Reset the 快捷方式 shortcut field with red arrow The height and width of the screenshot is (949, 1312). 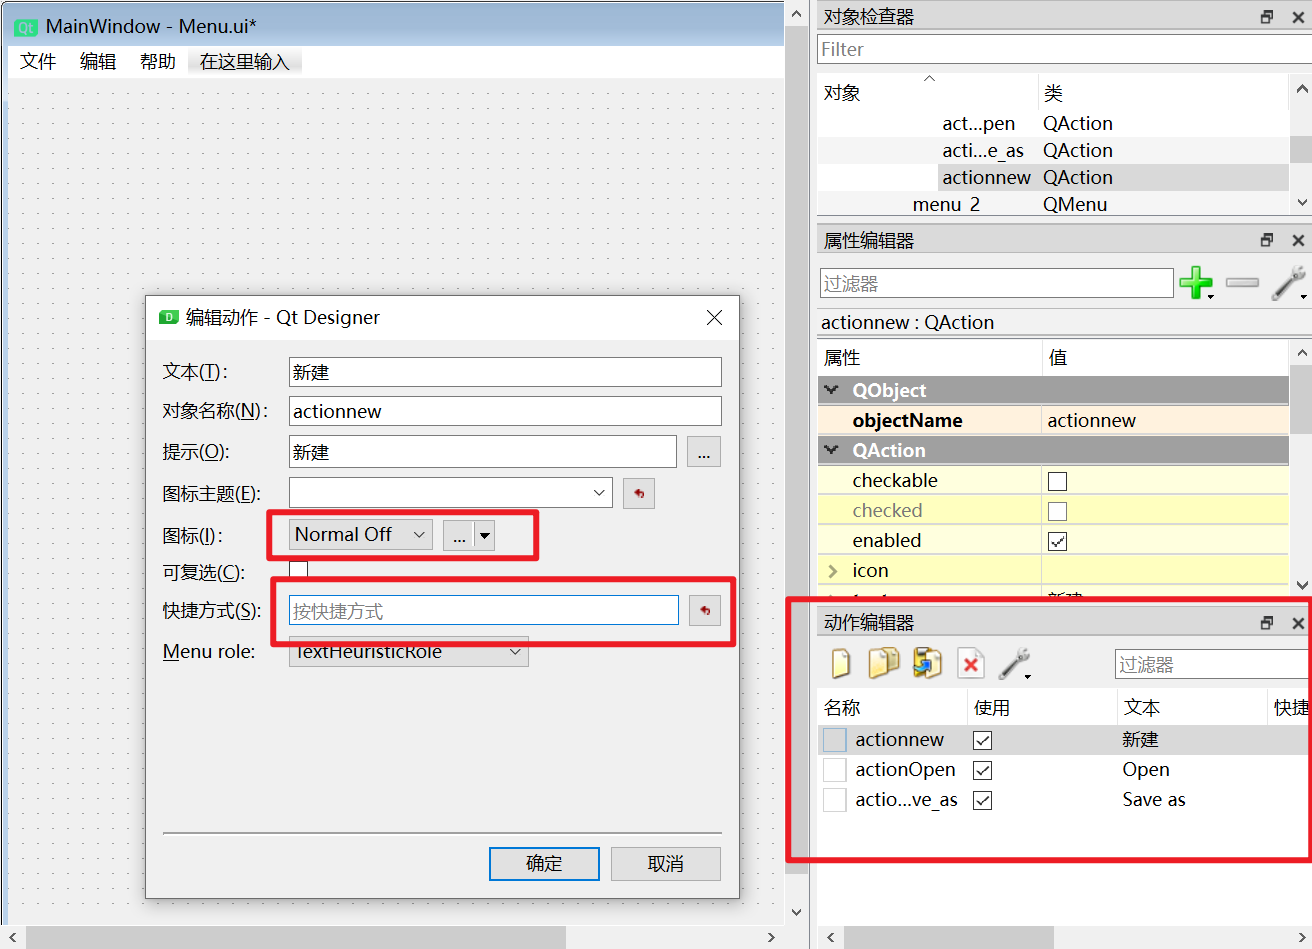click(x=705, y=610)
